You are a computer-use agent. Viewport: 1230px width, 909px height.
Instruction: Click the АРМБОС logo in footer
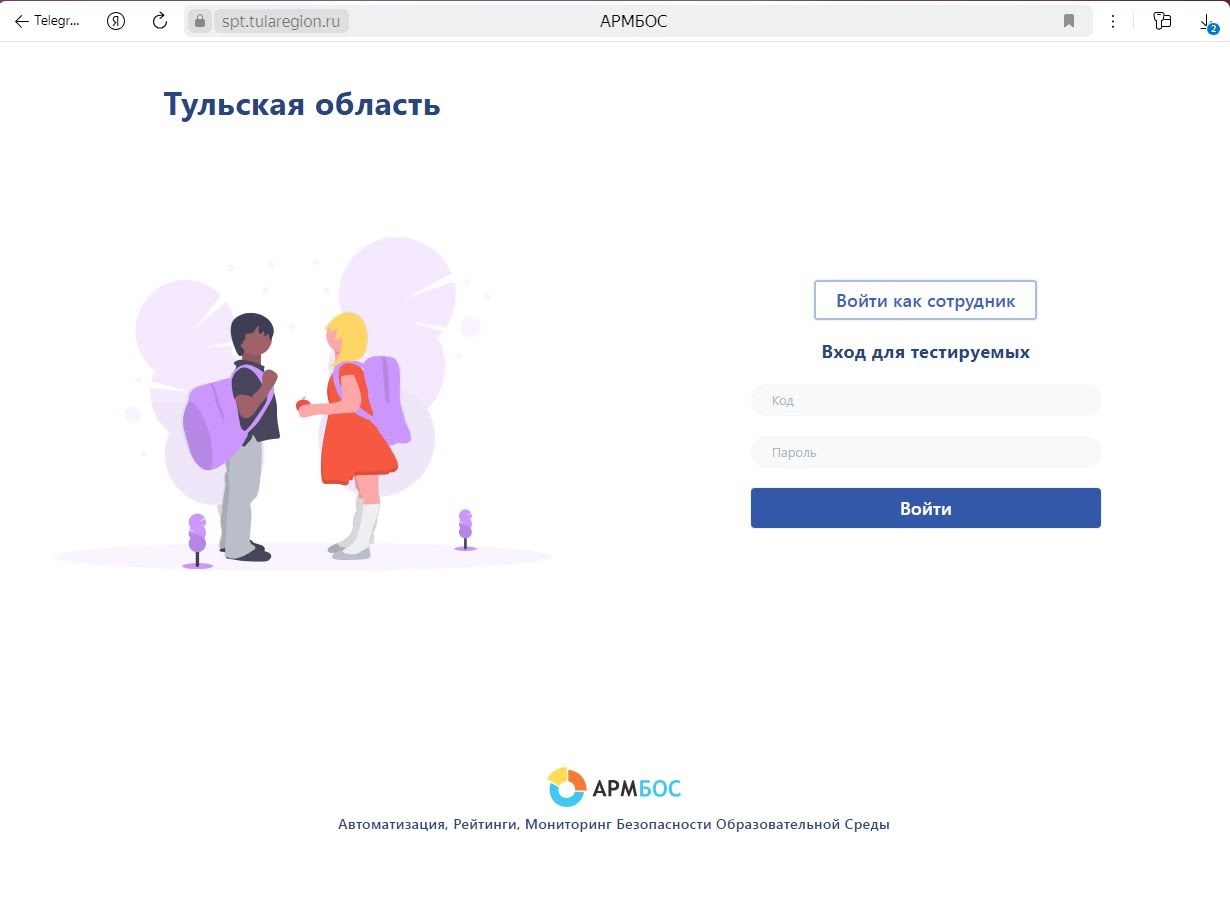(614, 788)
